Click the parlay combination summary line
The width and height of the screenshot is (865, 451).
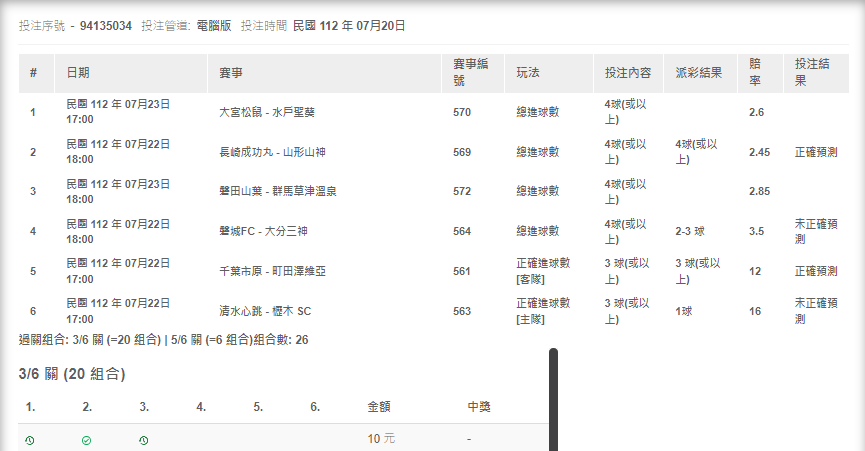pos(163,340)
